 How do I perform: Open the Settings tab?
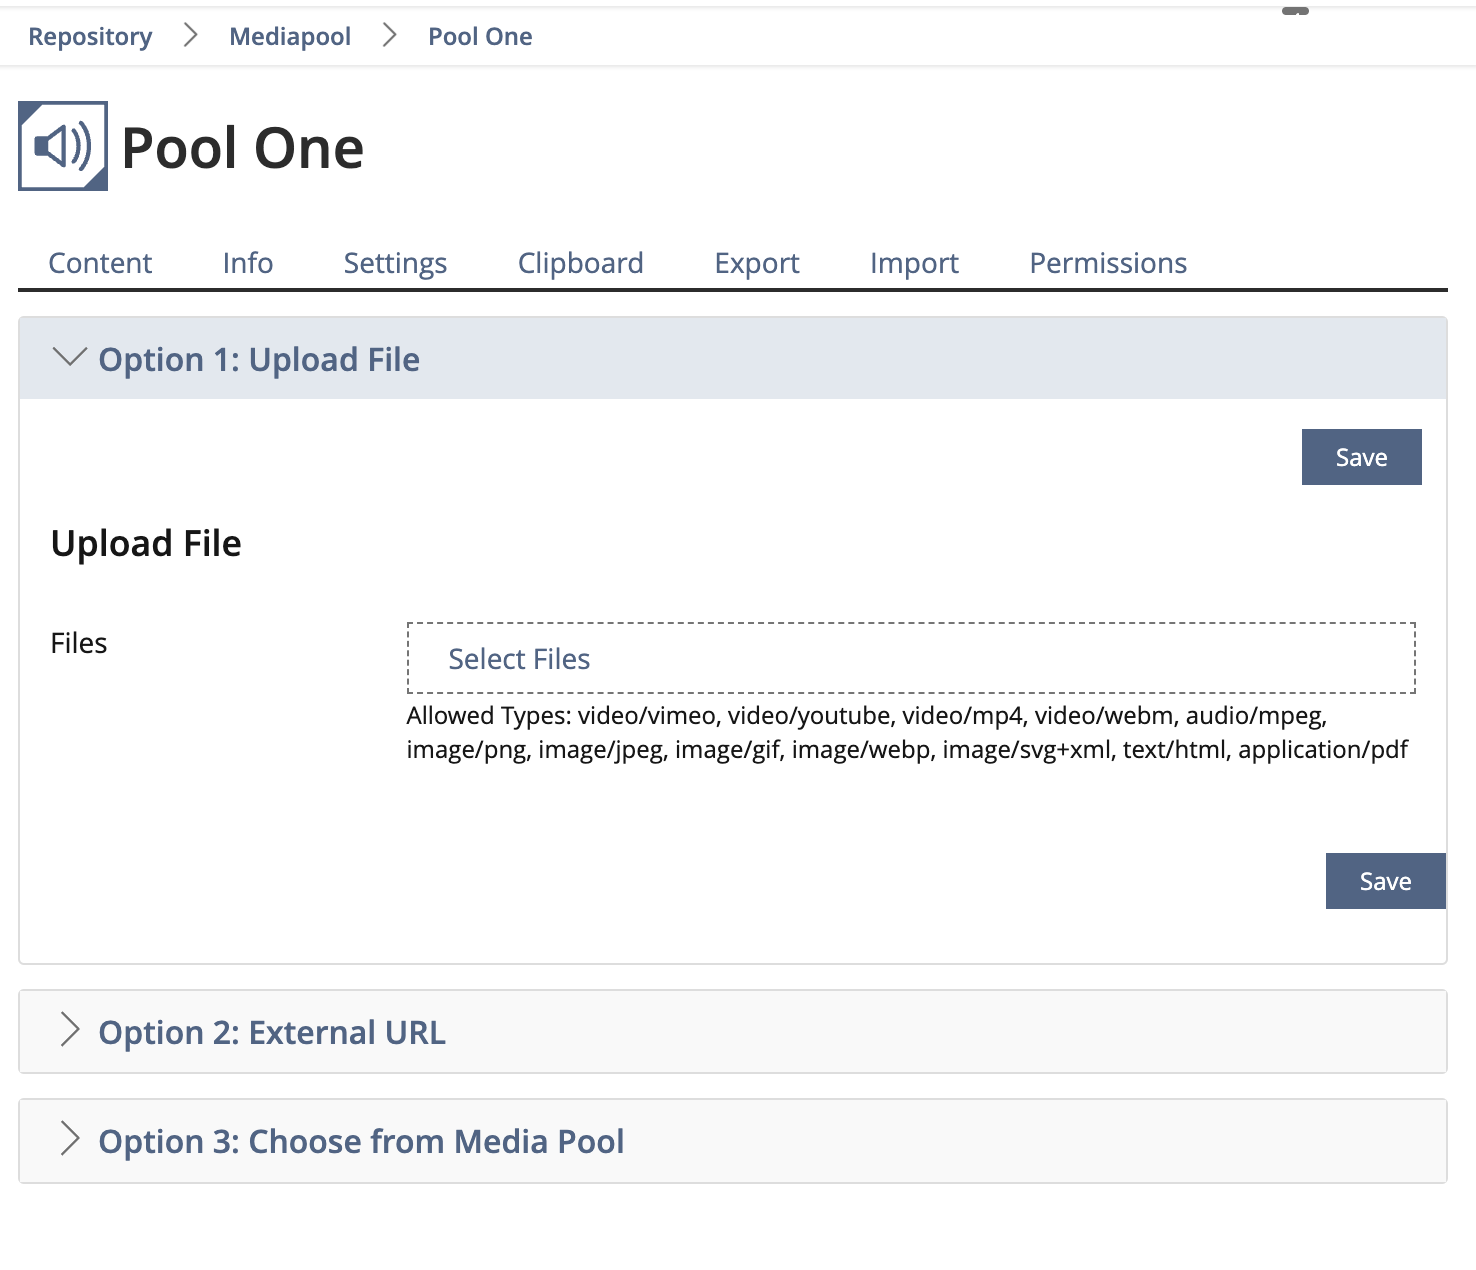(395, 263)
